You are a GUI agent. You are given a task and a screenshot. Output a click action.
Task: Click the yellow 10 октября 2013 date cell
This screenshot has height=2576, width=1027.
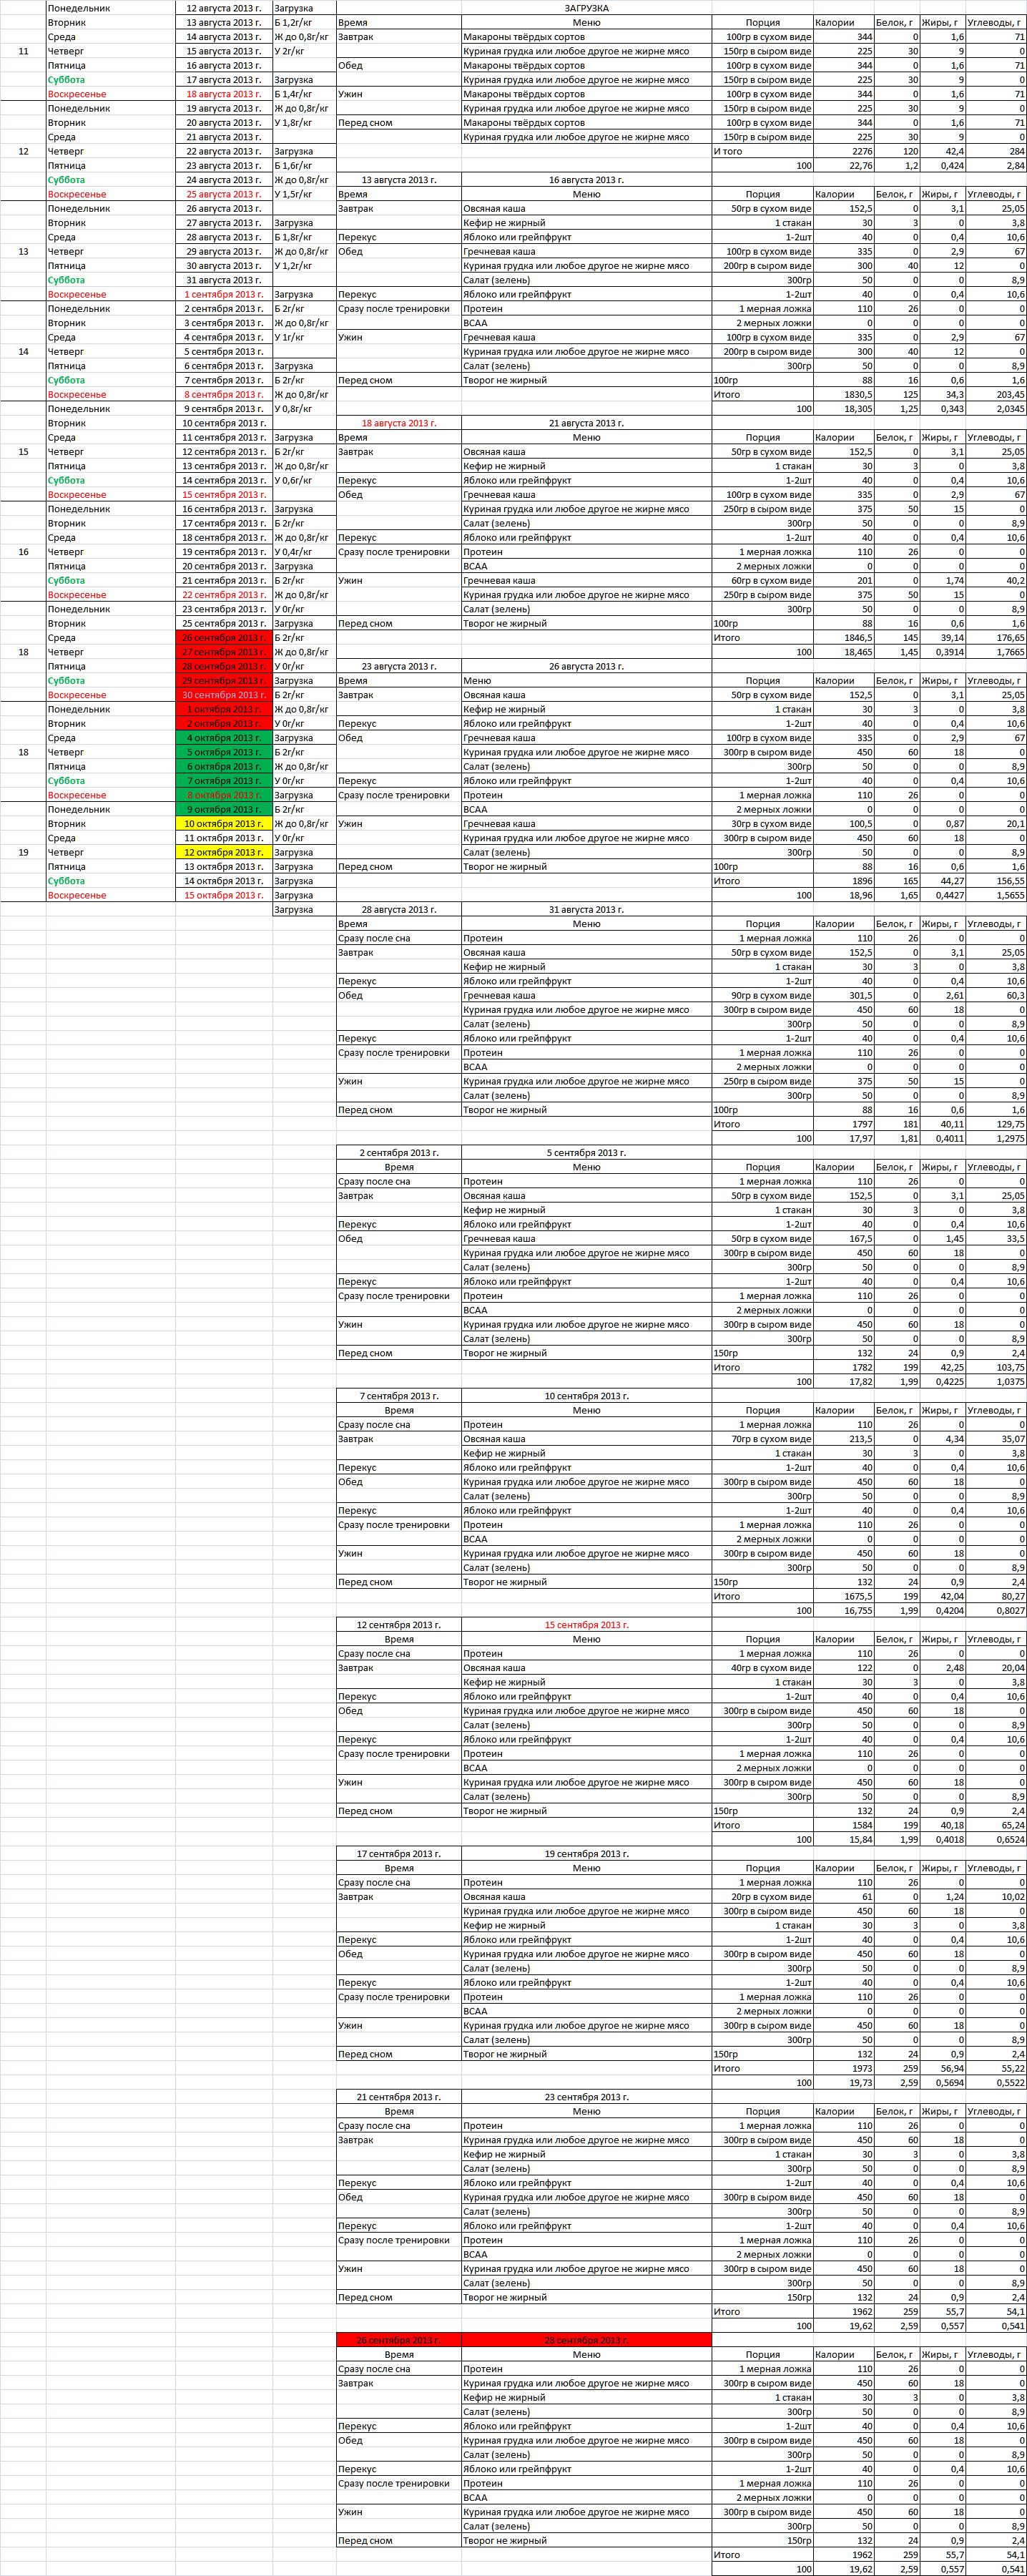[x=224, y=824]
